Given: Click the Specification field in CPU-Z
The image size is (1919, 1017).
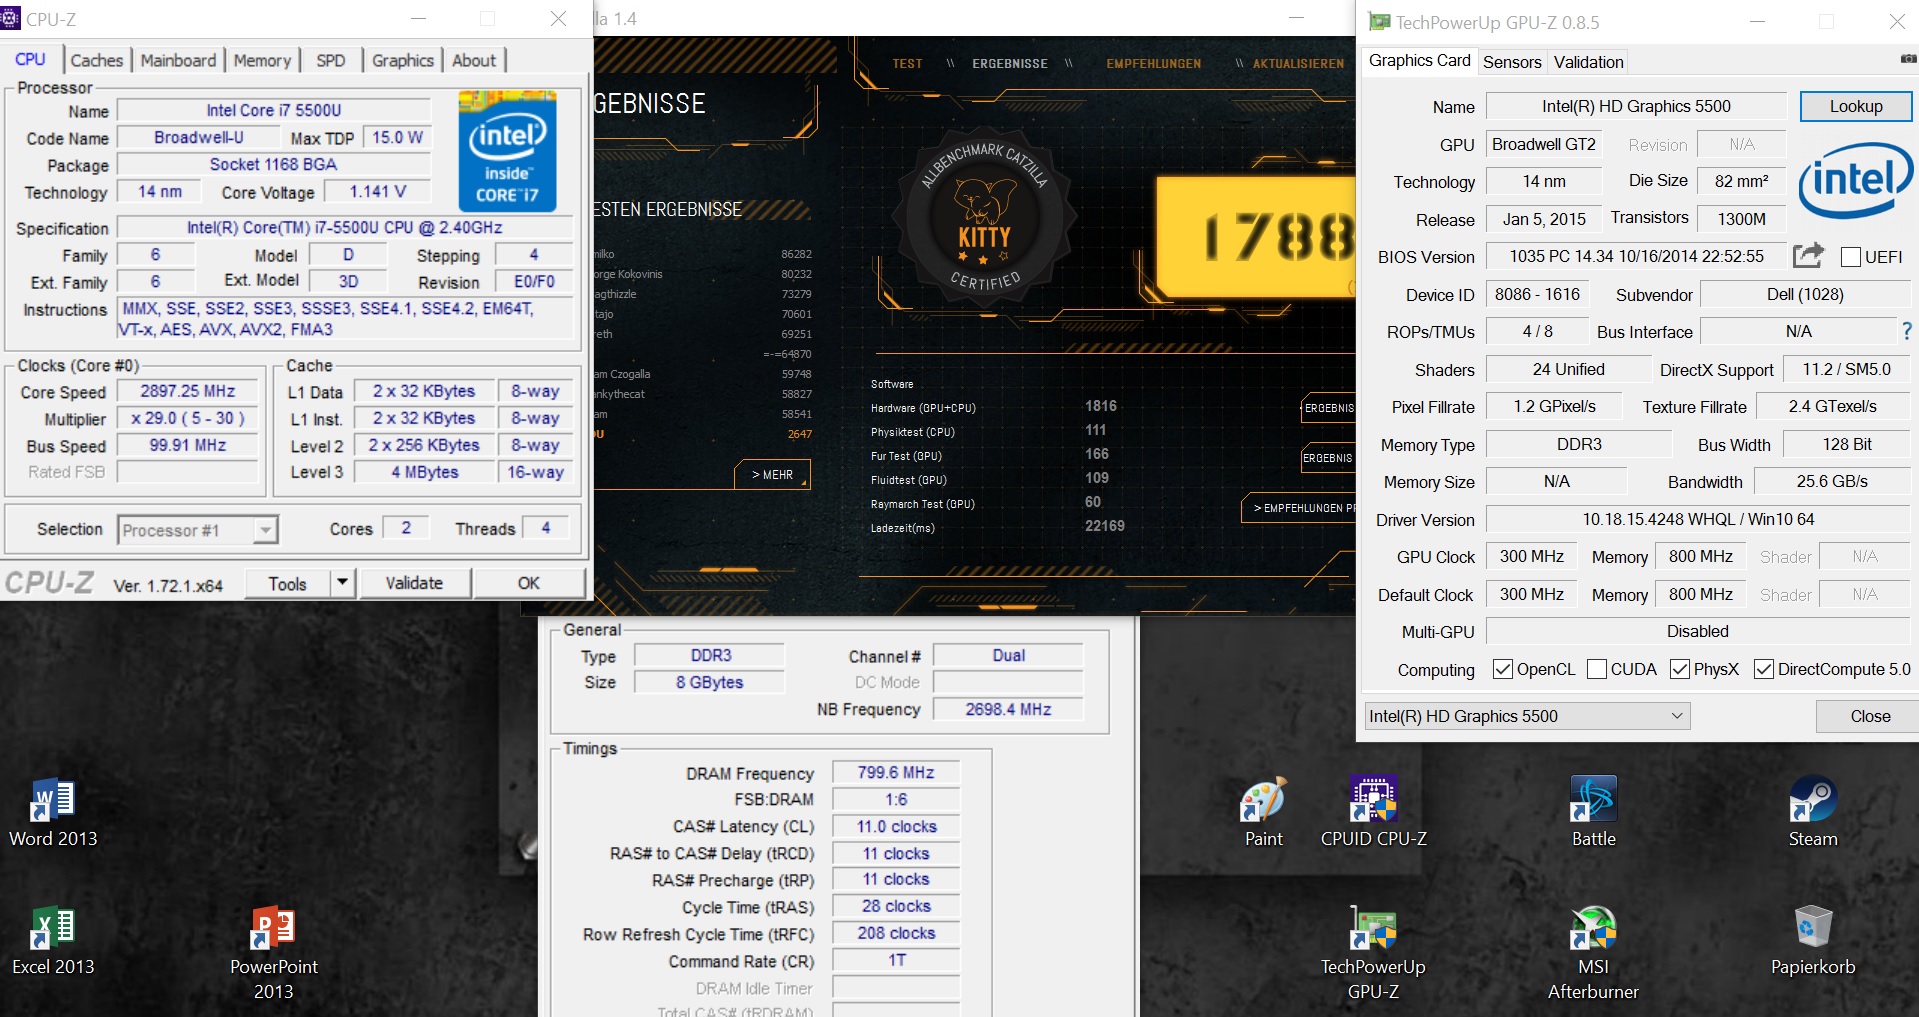Looking at the screenshot, I should point(345,228).
